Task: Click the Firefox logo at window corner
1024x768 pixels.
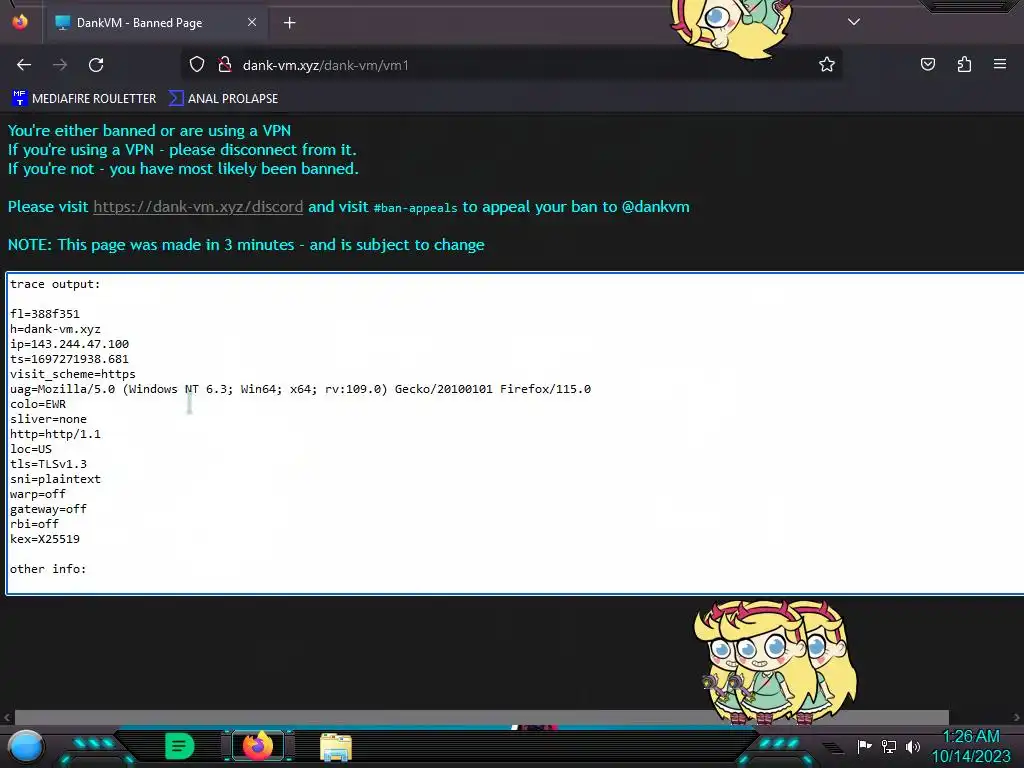Action: 20,22
